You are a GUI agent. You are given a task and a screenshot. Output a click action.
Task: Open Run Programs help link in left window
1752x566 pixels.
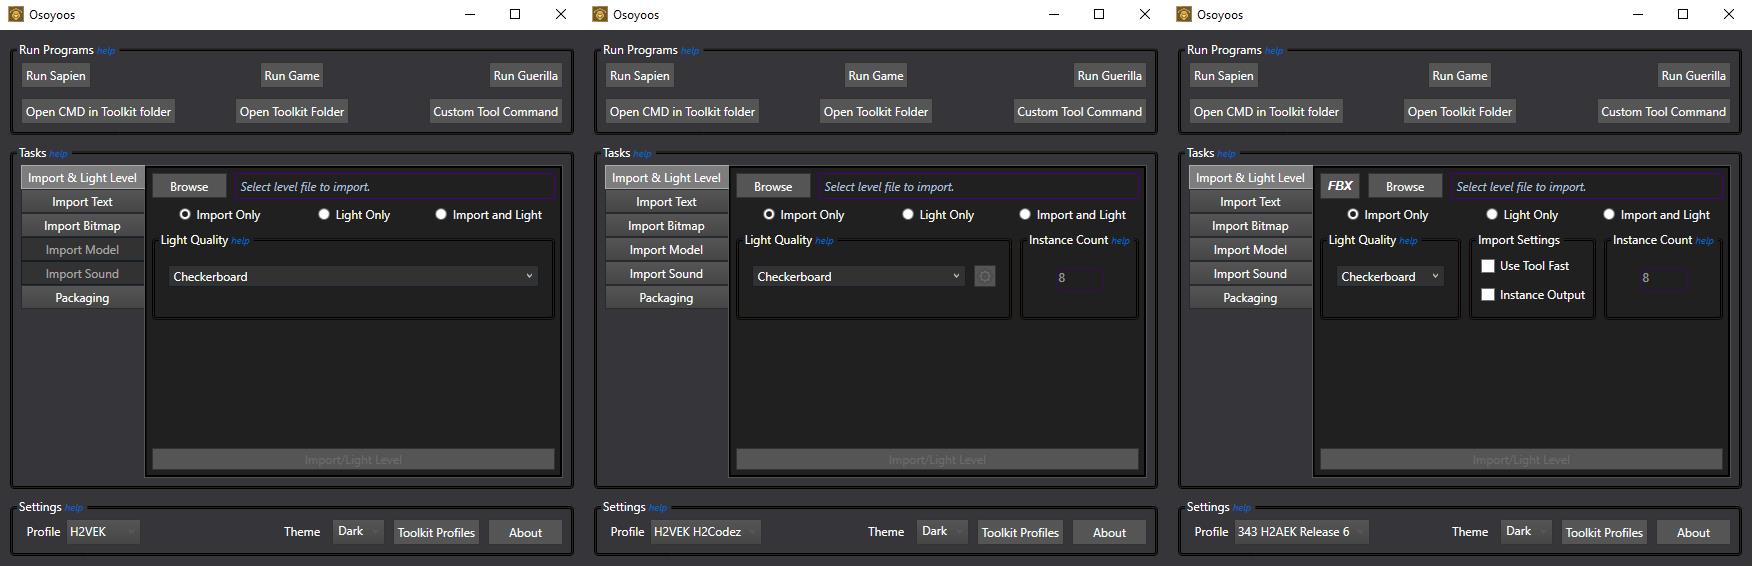pos(106,51)
